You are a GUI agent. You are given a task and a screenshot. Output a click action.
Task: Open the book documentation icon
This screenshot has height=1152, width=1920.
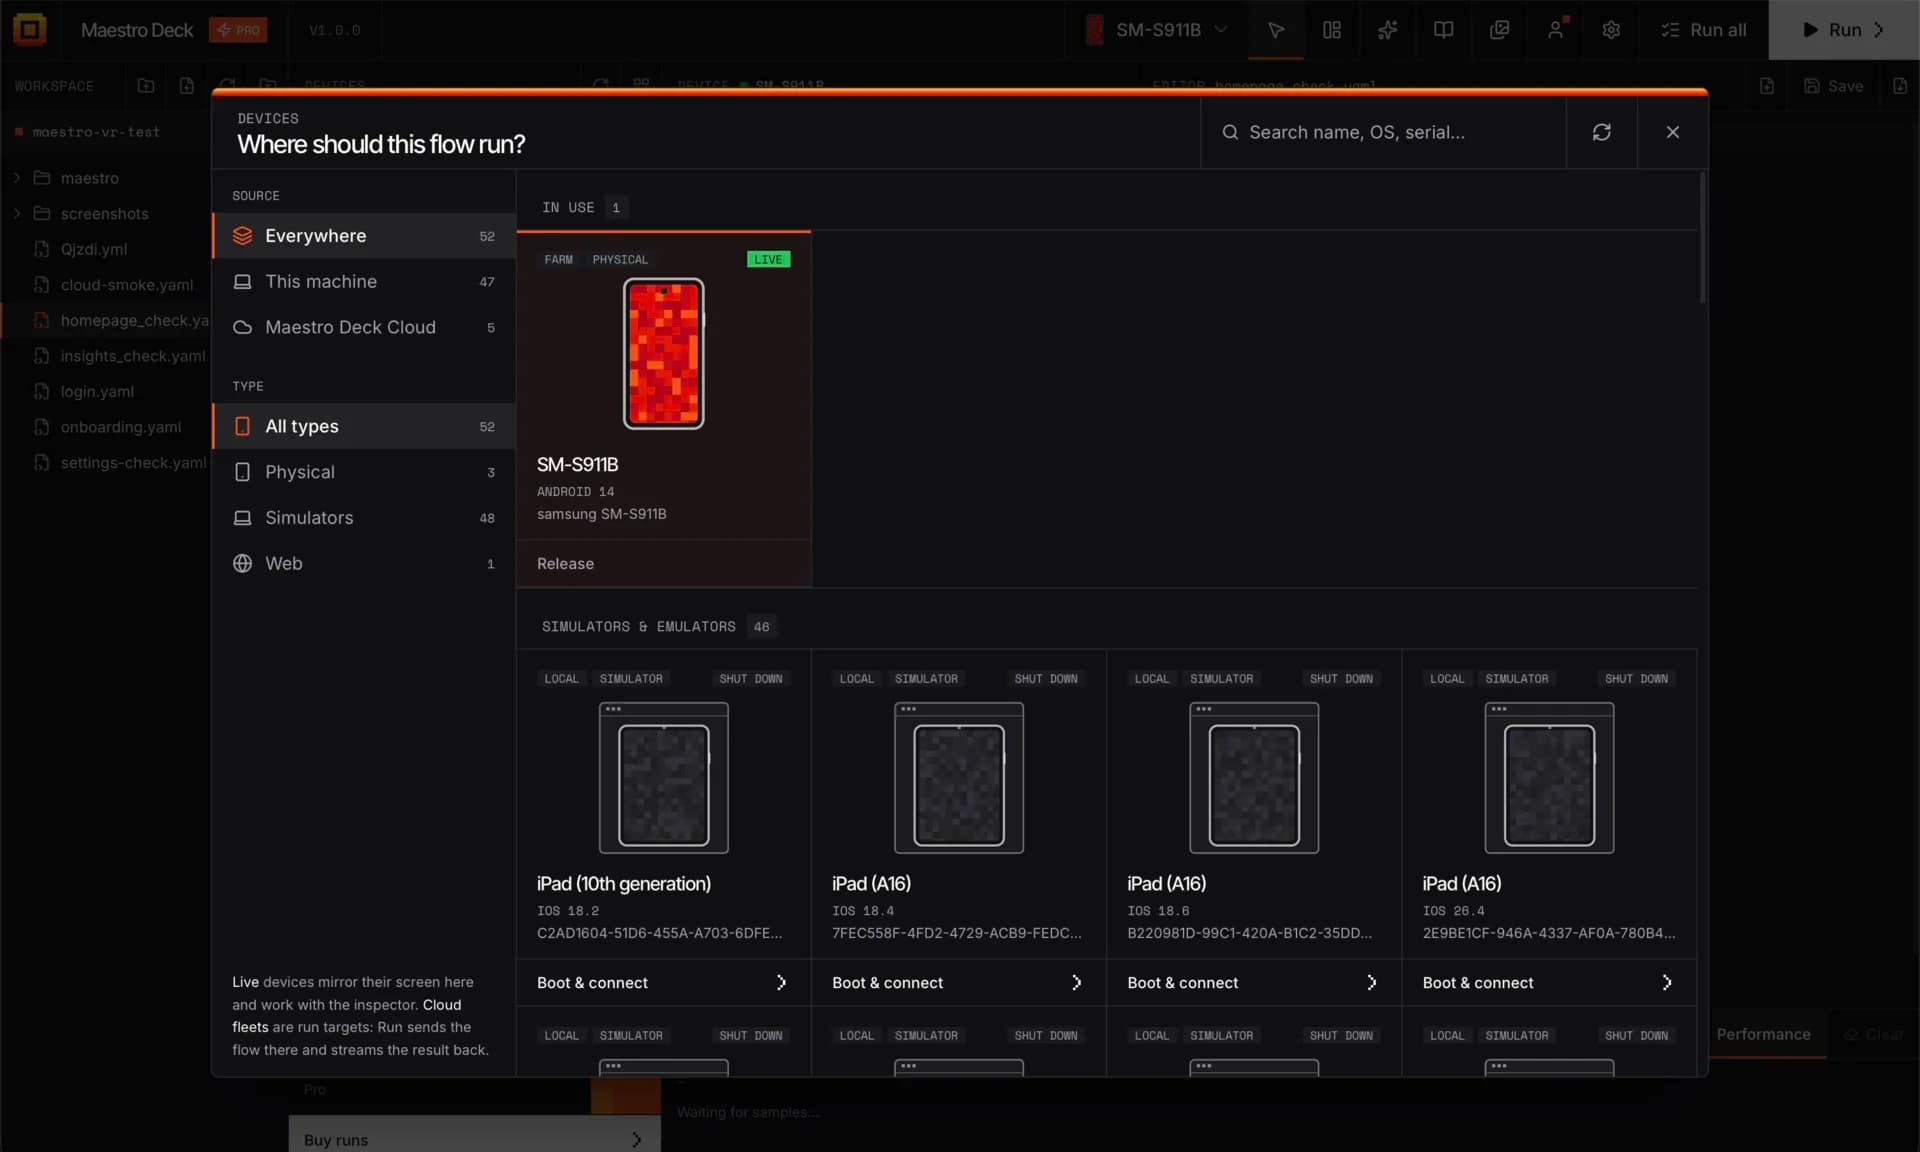[1443, 30]
